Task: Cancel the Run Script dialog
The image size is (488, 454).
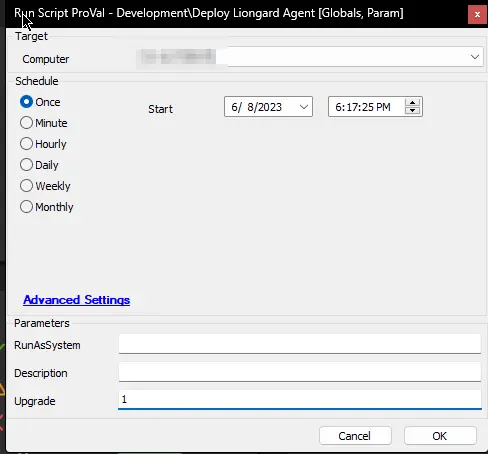Action: pos(355,436)
